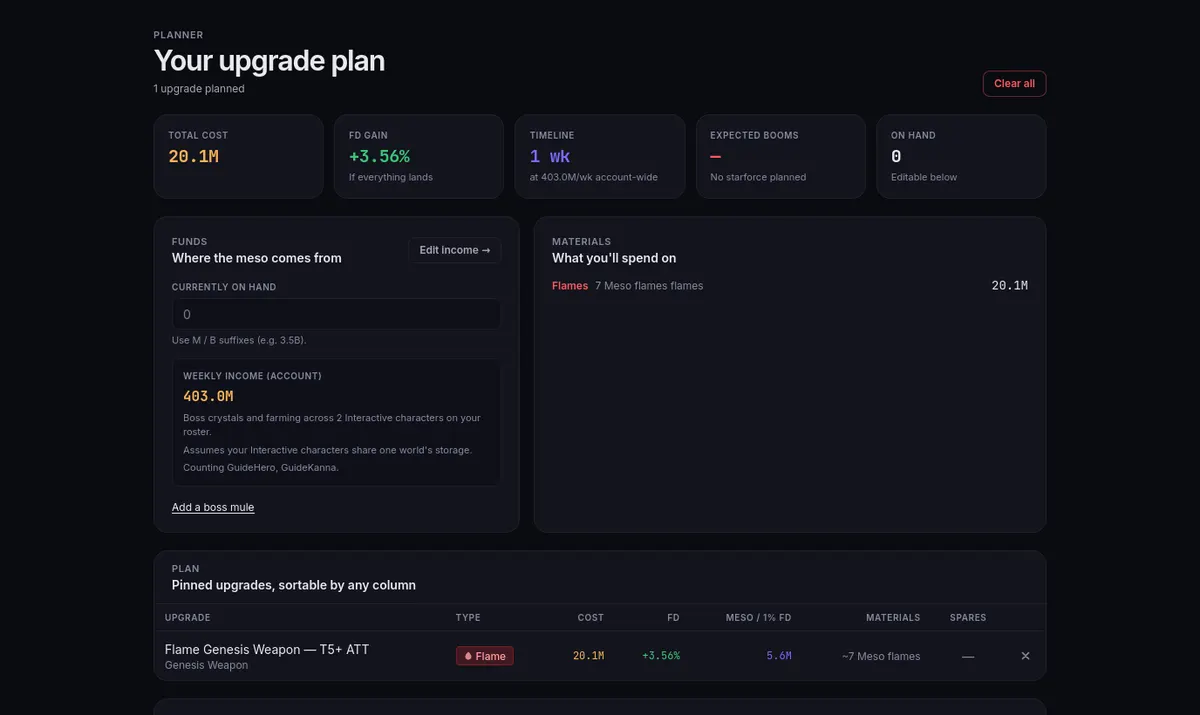Click the +3.56% FD cell in the plan row
Screen dimensions: 1200x715
pos(661,656)
